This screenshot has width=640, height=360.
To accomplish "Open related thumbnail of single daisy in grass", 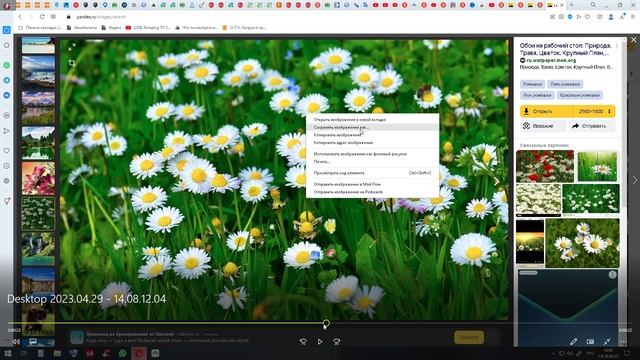I will (598, 166).
